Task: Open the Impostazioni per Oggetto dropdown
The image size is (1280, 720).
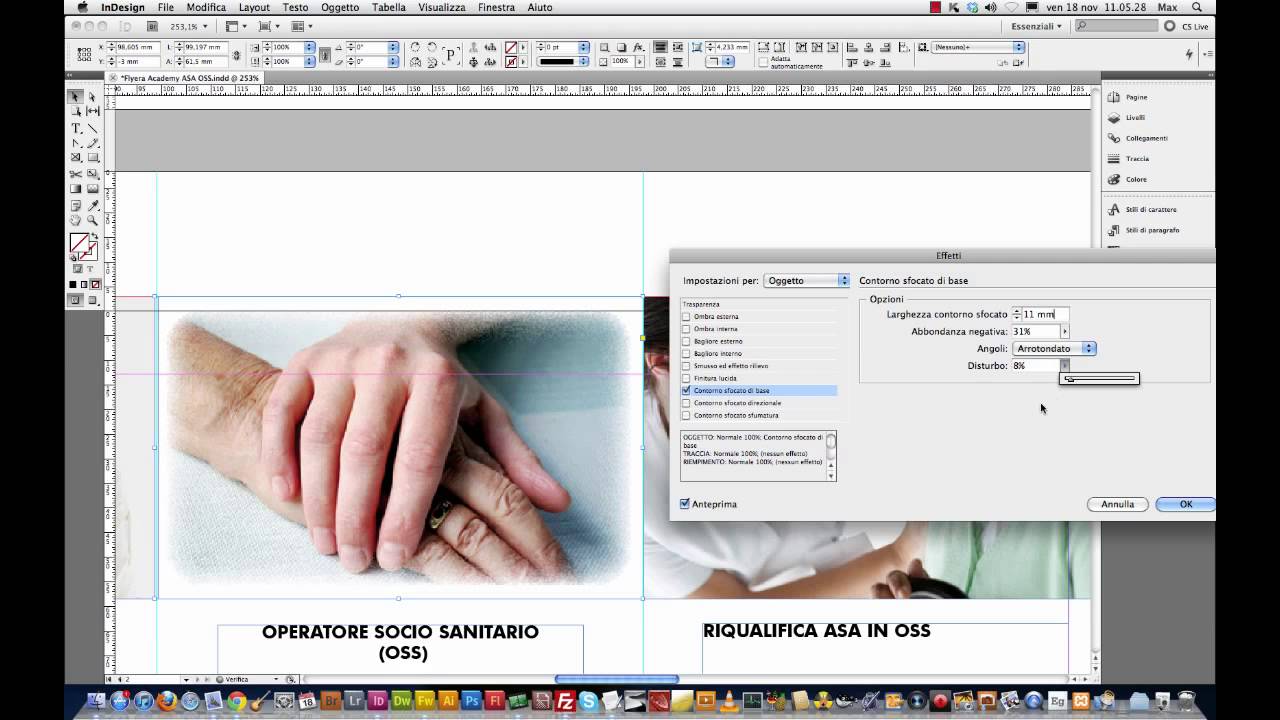Action: click(806, 281)
